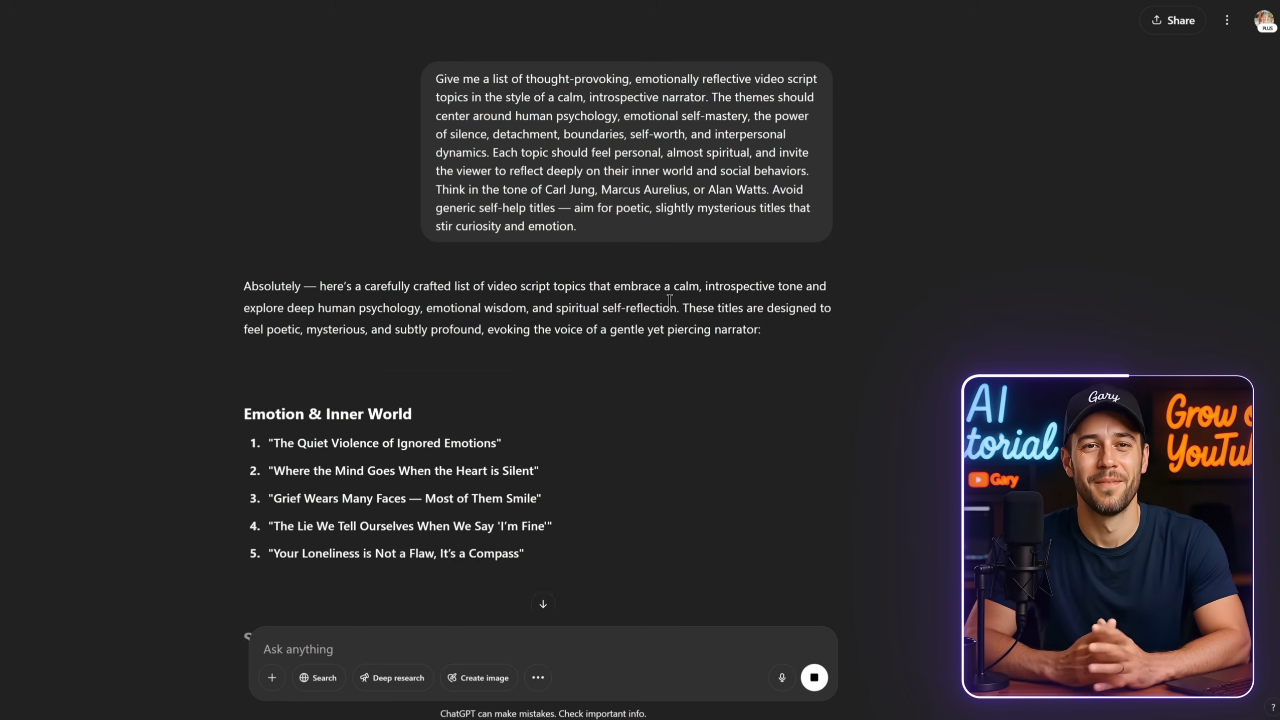Click the globe icon in Search chip

point(304,678)
